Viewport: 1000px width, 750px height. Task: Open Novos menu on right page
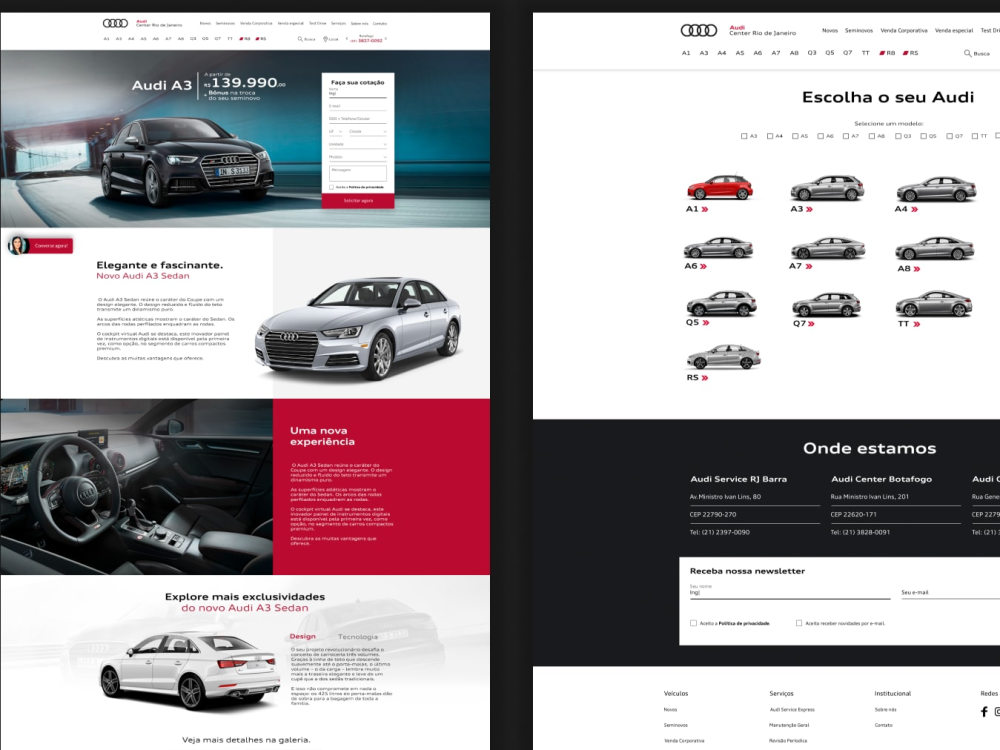point(830,31)
